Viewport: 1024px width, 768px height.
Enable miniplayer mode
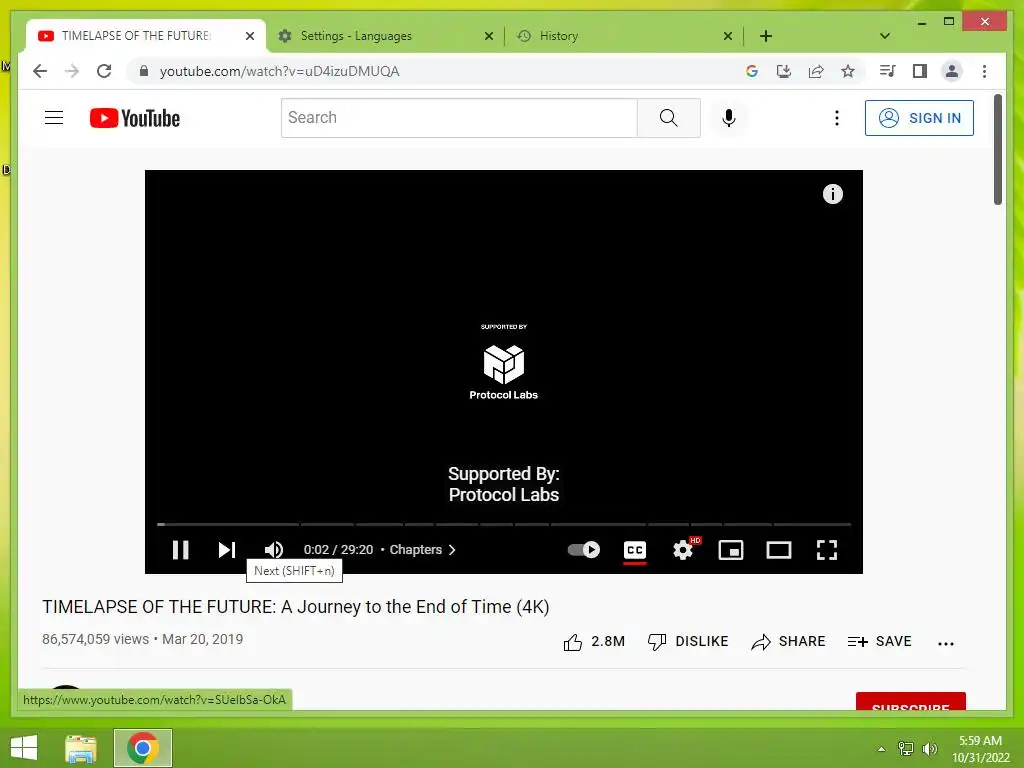[x=731, y=550]
